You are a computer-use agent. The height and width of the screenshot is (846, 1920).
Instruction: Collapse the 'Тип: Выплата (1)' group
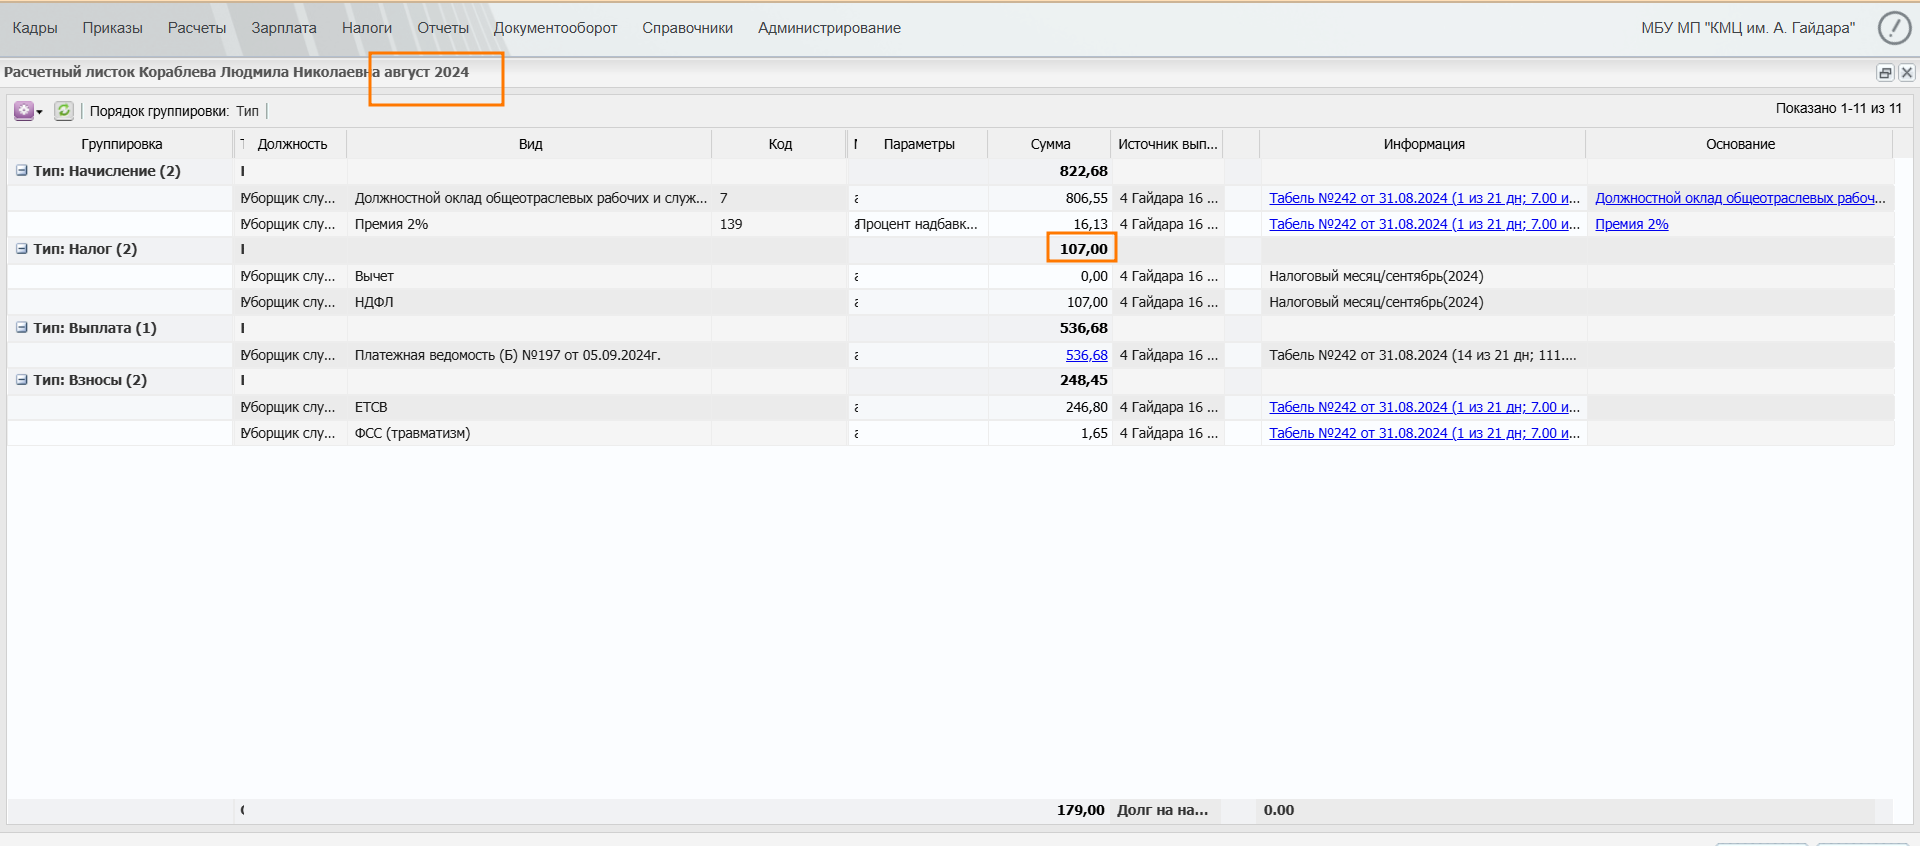[x=21, y=328]
